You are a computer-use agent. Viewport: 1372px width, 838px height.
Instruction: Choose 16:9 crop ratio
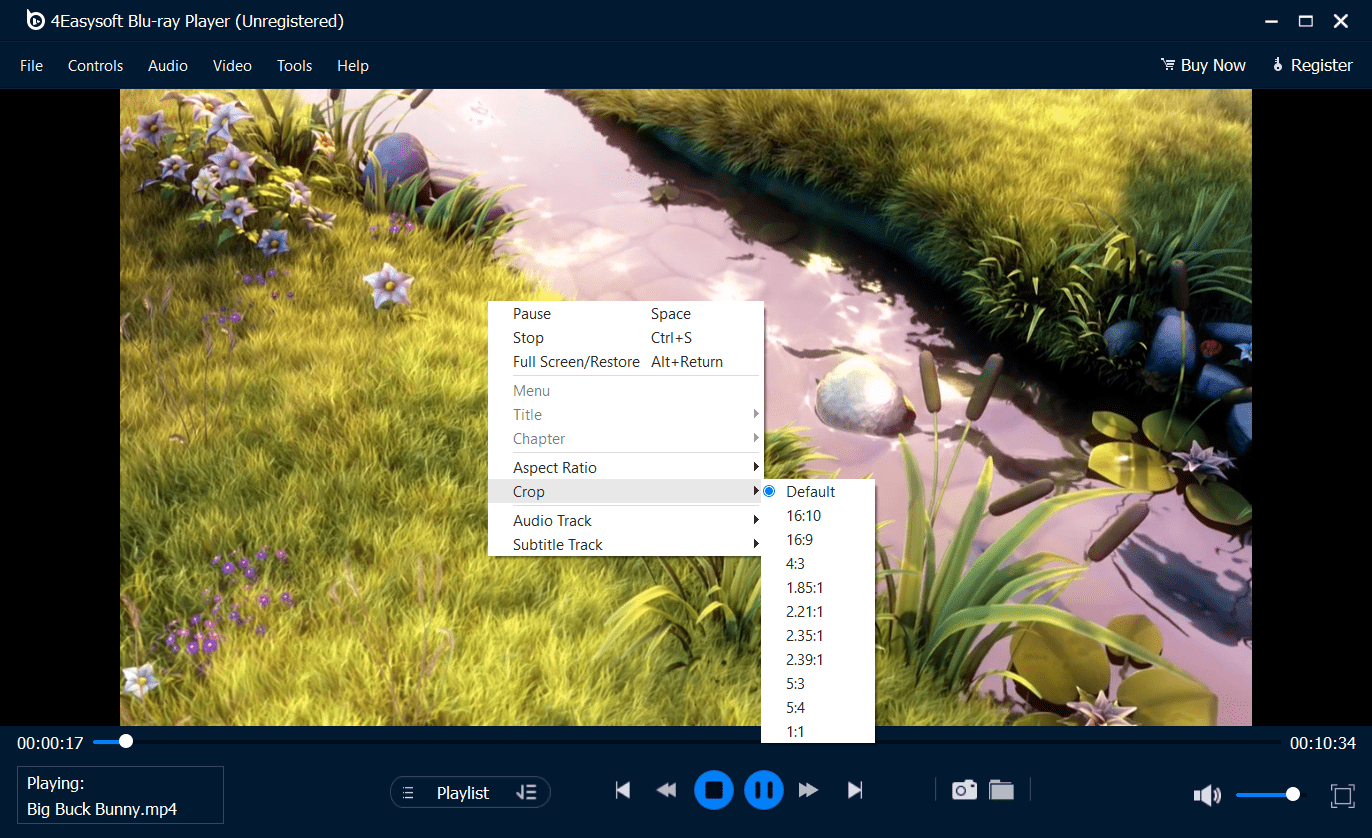818,539
